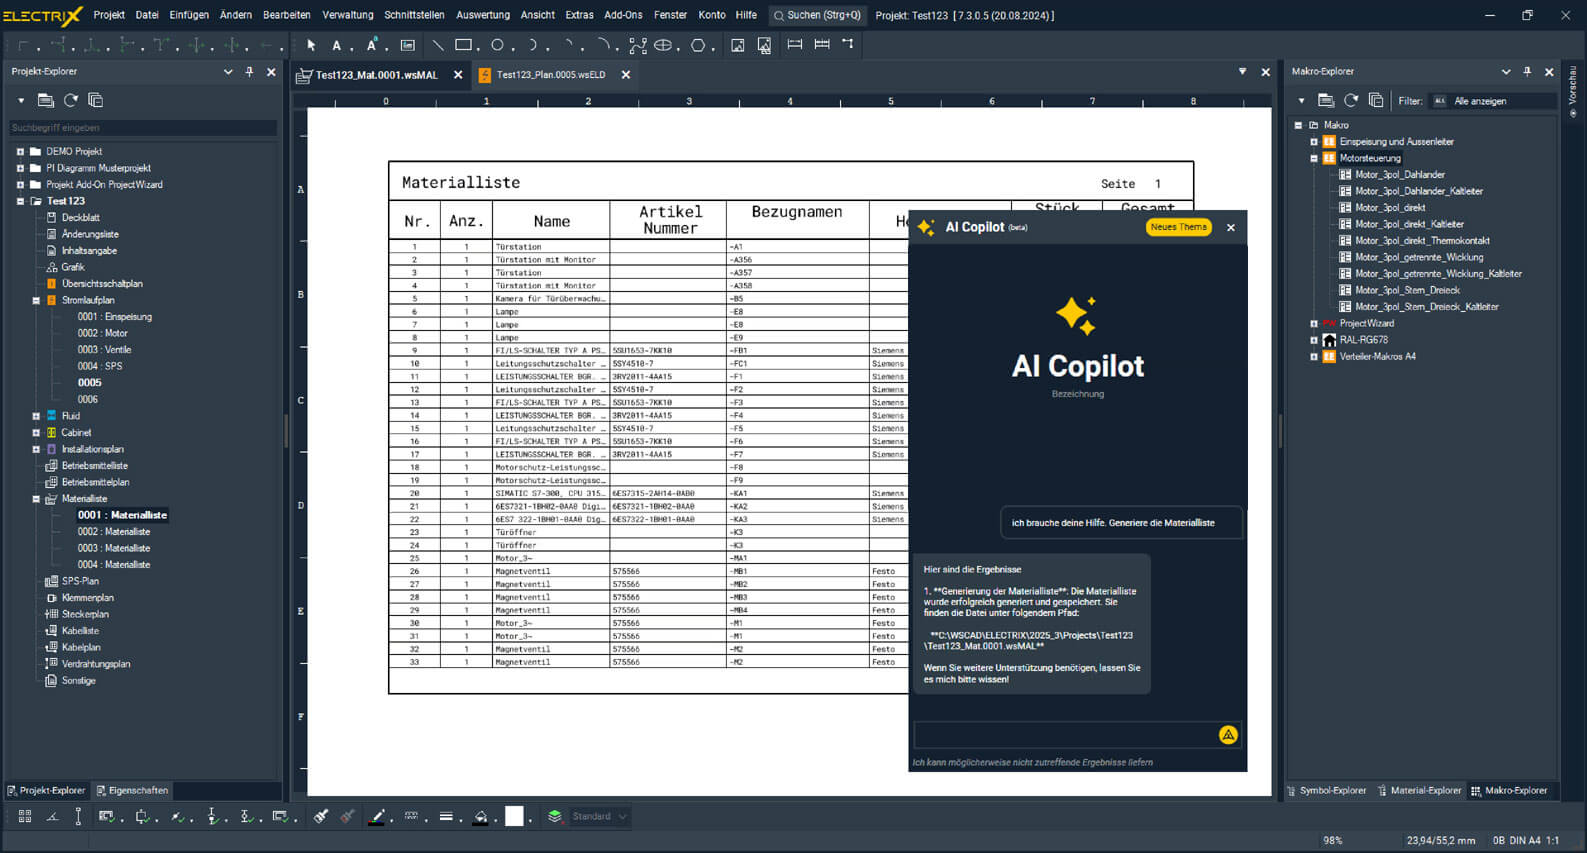Click the AI Copilot message input field

(x=1064, y=735)
